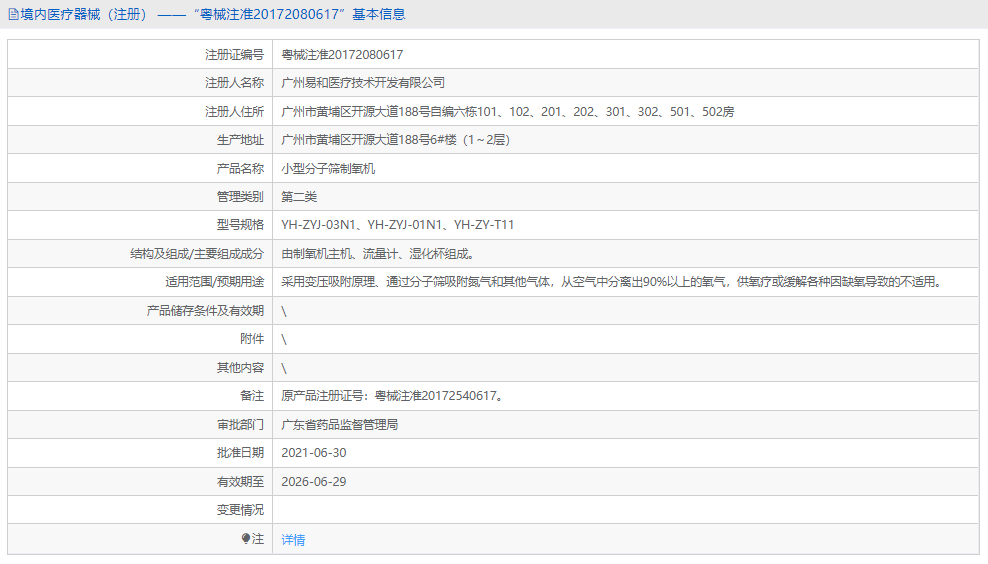The image size is (988, 564).
Task: Click the 型号规格 label
Action: (x=240, y=224)
